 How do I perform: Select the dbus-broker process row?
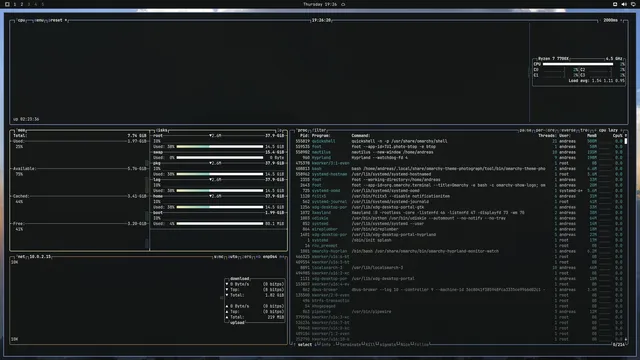pyautogui.click(x=459, y=290)
